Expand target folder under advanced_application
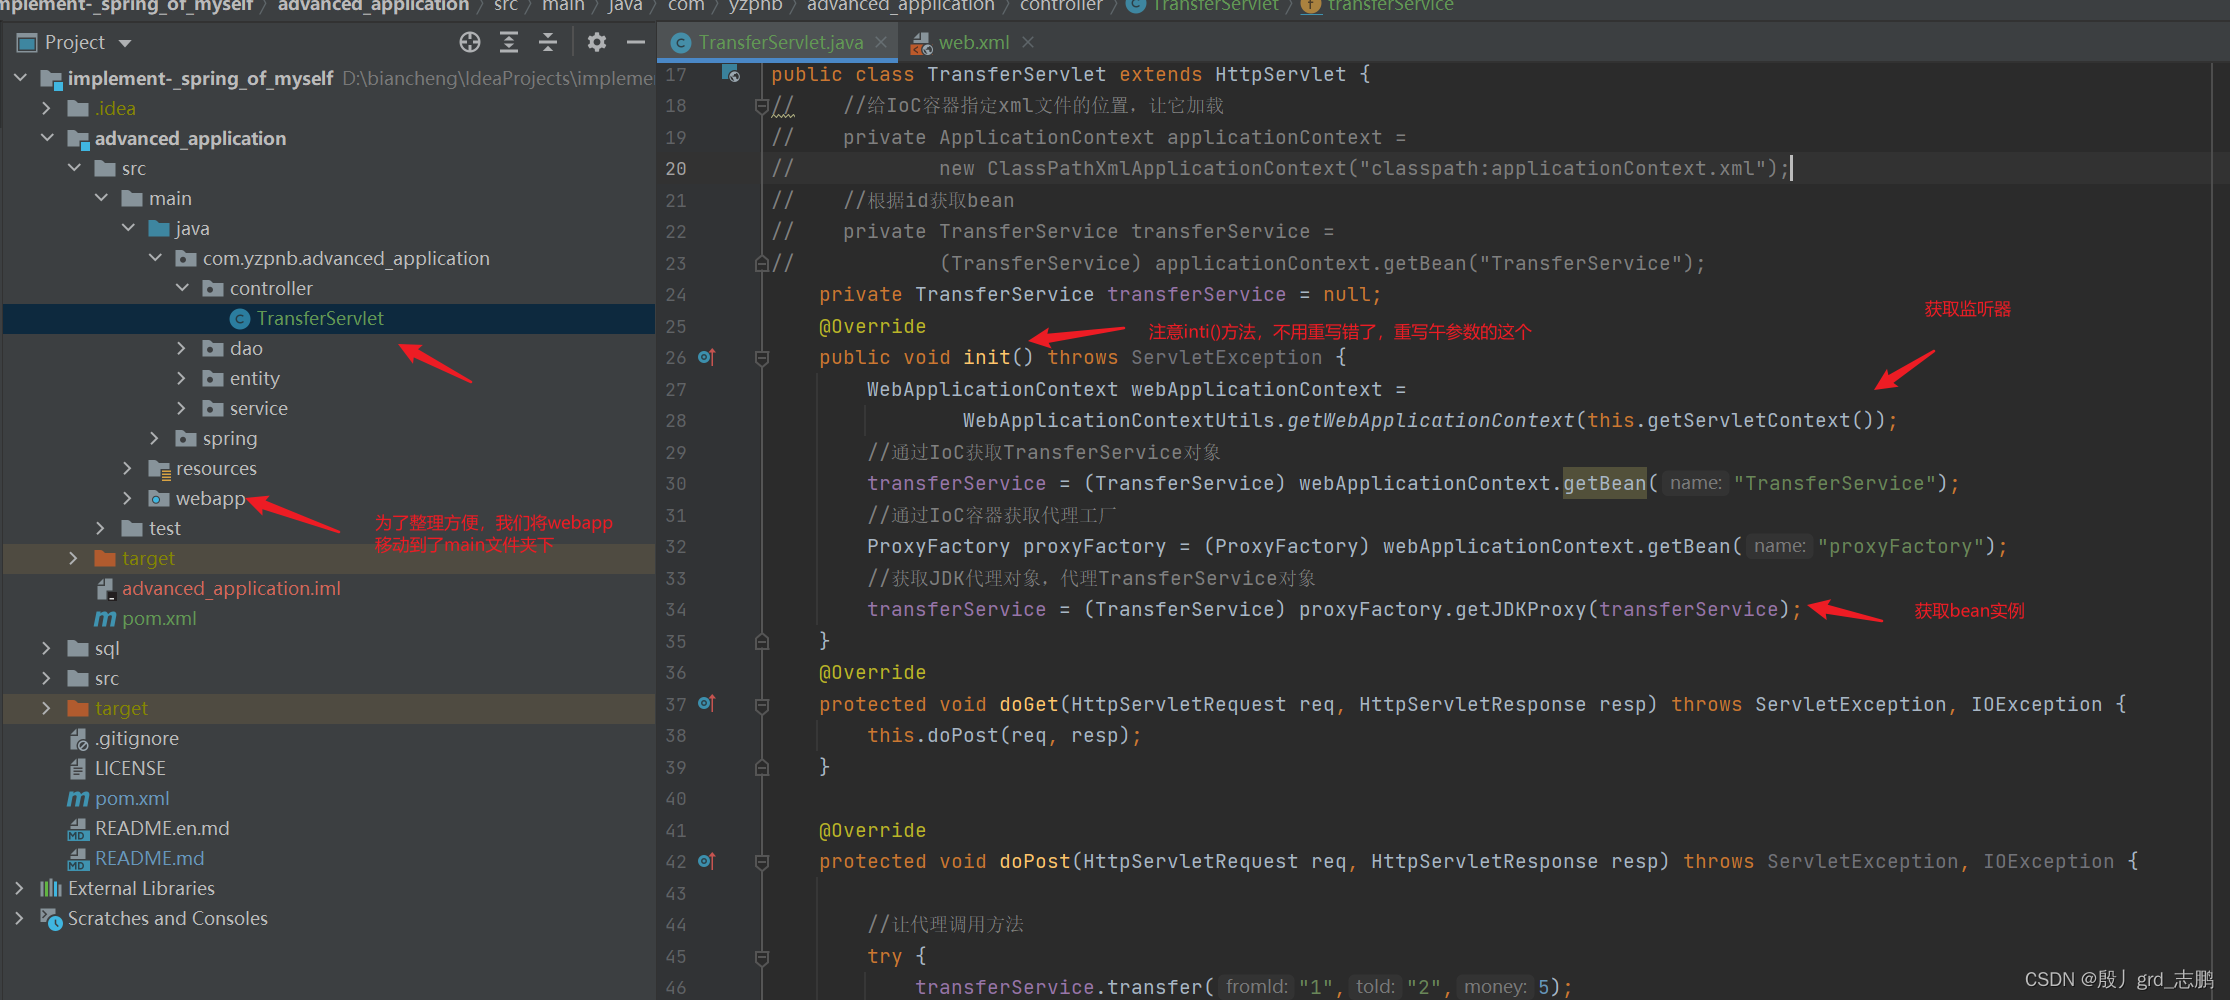2230x1000 pixels. coord(74,558)
